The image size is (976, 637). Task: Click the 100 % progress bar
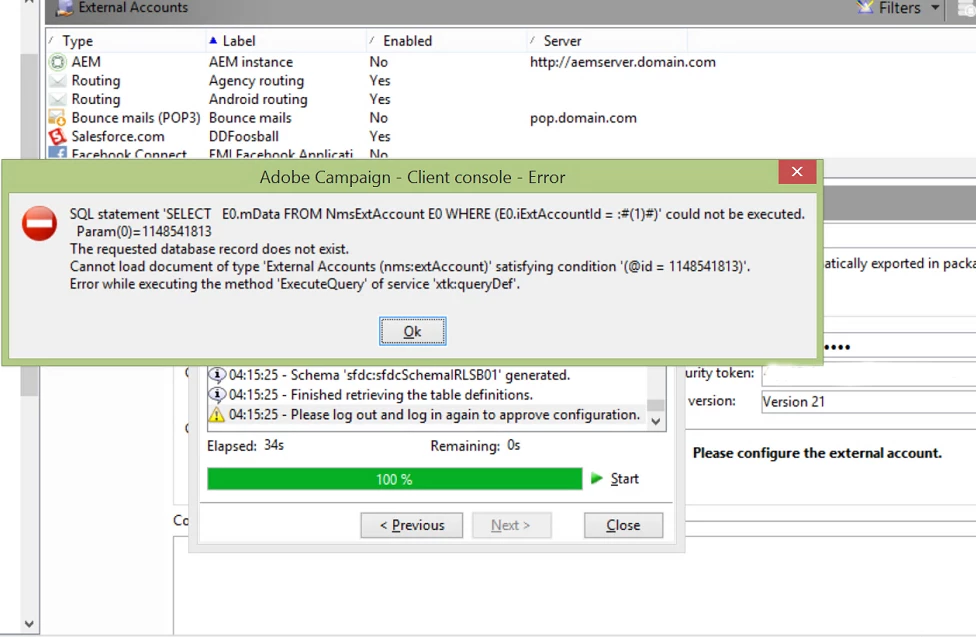pos(395,479)
